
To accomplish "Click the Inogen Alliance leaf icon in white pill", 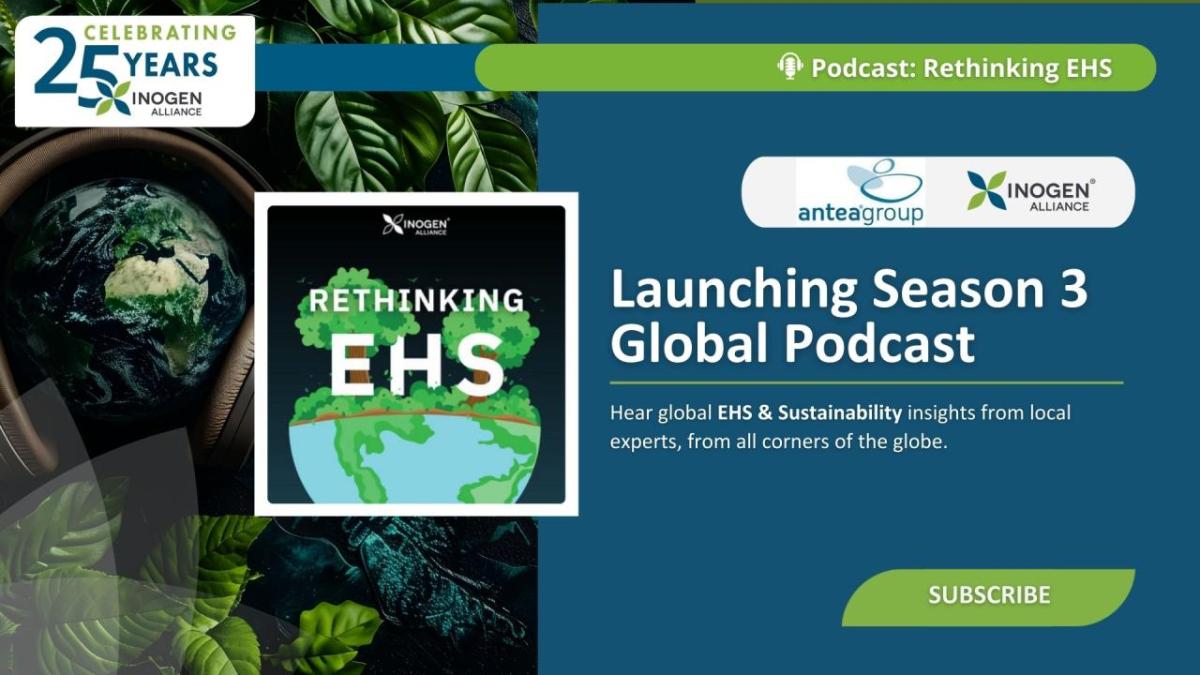I will coord(986,191).
